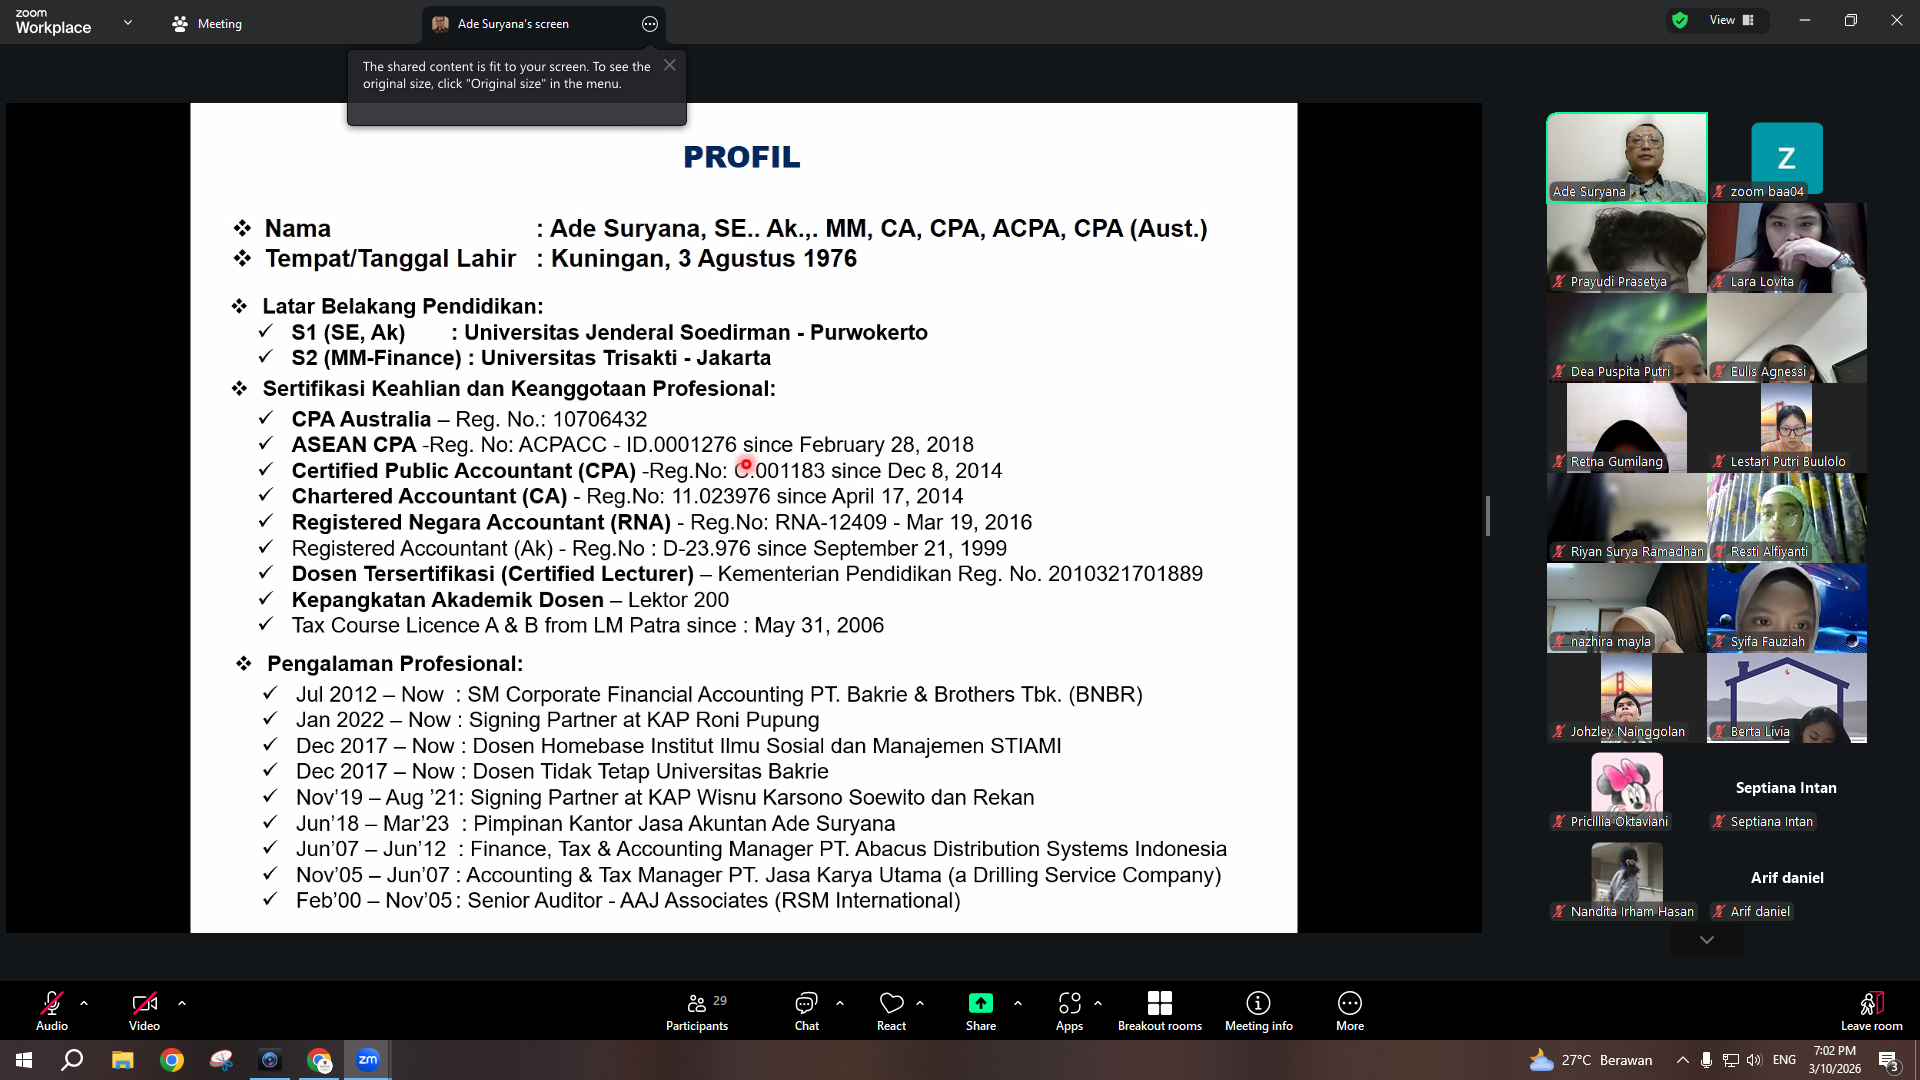The width and height of the screenshot is (1920, 1080).
Task: Open the second Chrome profile taskbar icon
Action: (x=319, y=1060)
